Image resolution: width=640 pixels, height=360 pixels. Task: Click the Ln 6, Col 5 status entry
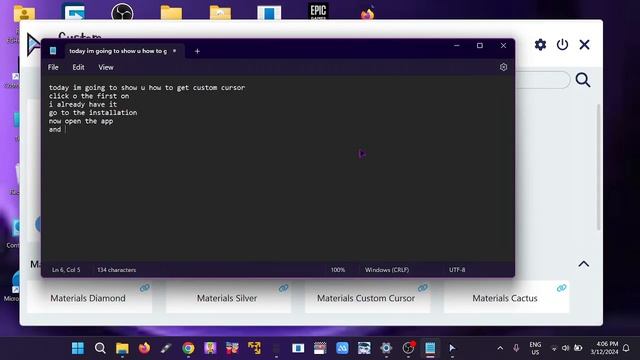point(66,270)
